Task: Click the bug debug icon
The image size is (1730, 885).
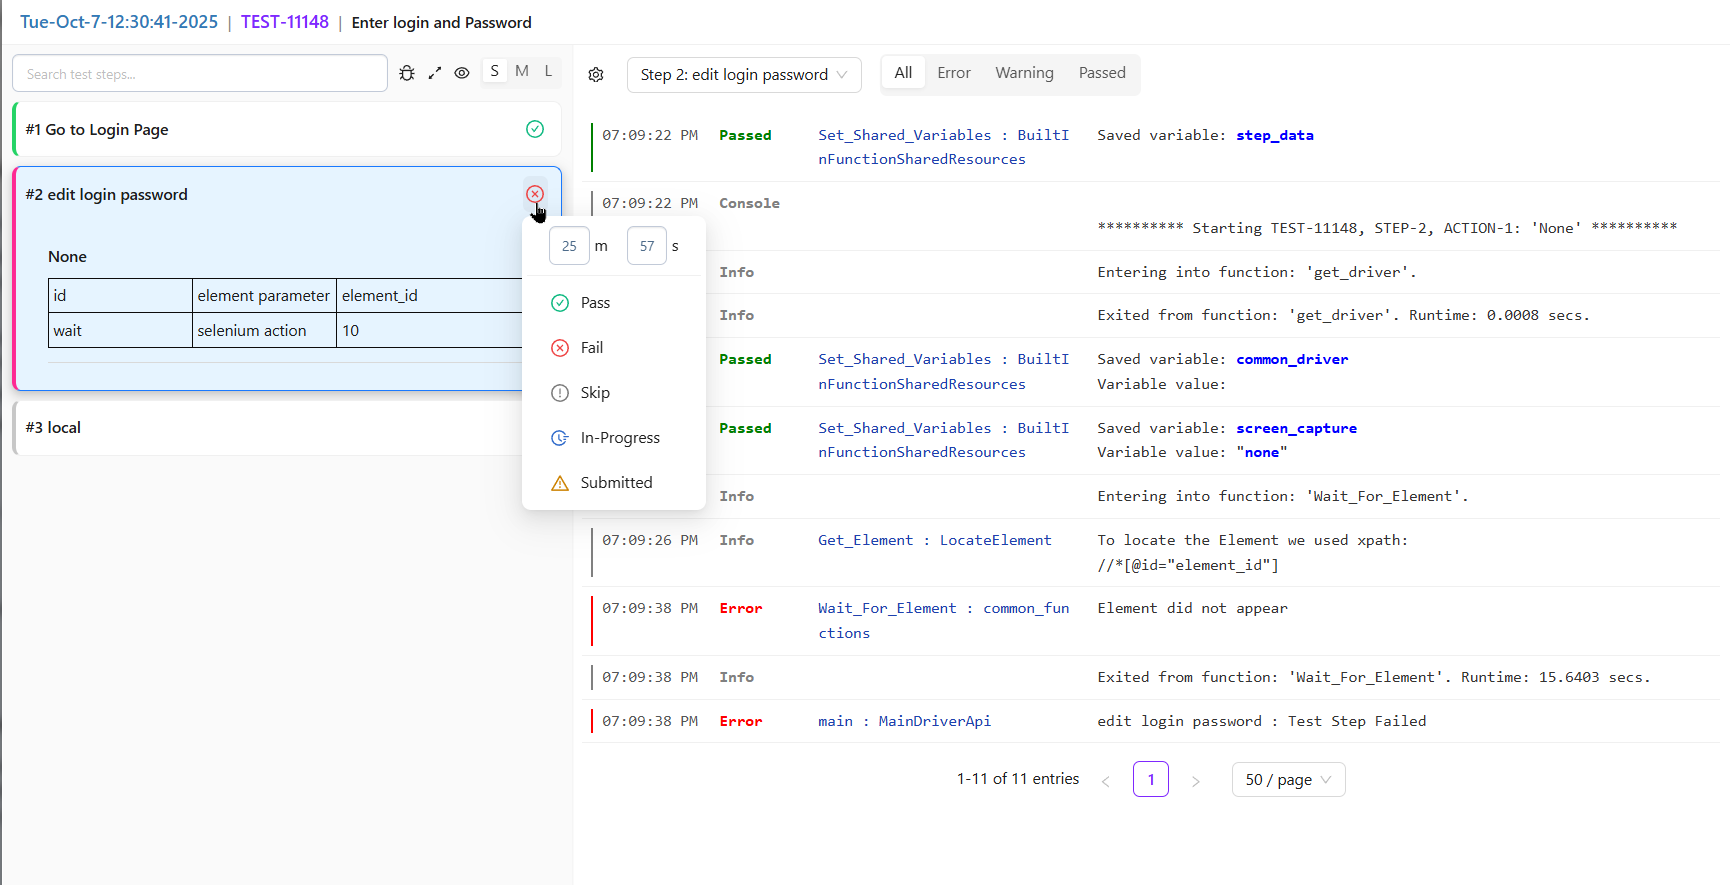Action: tap(407, 73)
